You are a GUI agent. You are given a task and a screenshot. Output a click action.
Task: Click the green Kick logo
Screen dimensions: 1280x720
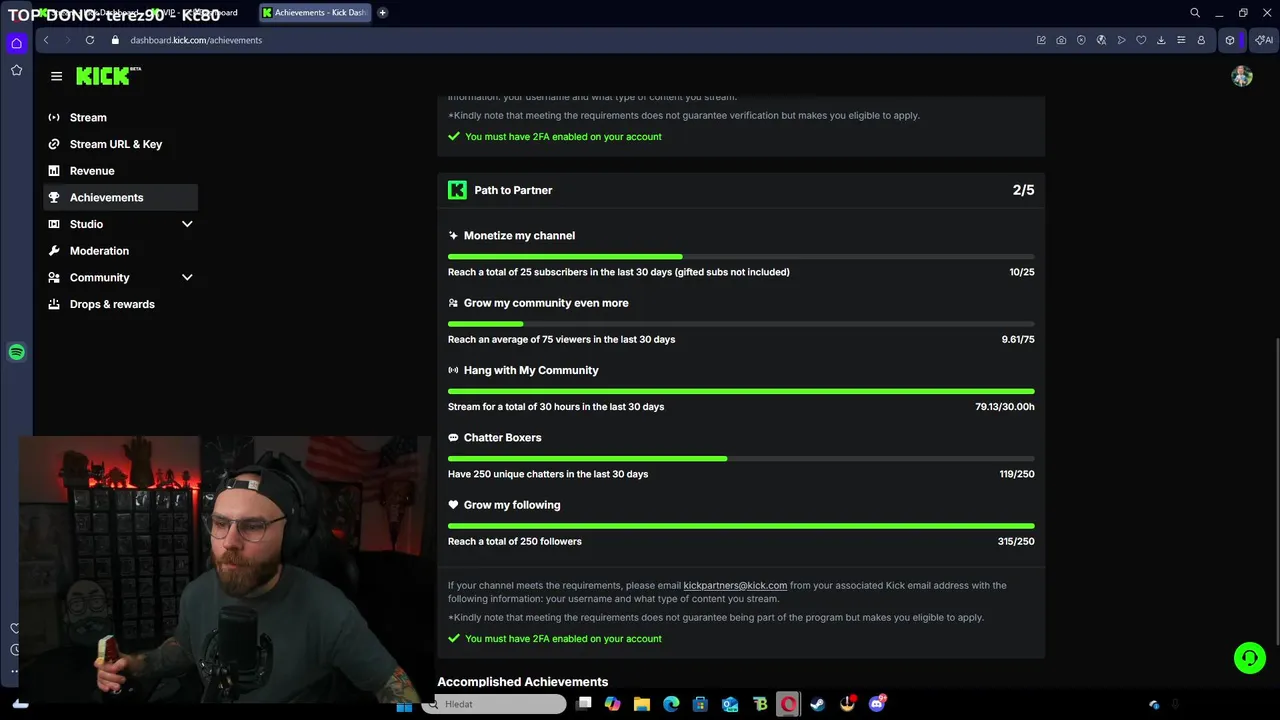click(108, 76)
